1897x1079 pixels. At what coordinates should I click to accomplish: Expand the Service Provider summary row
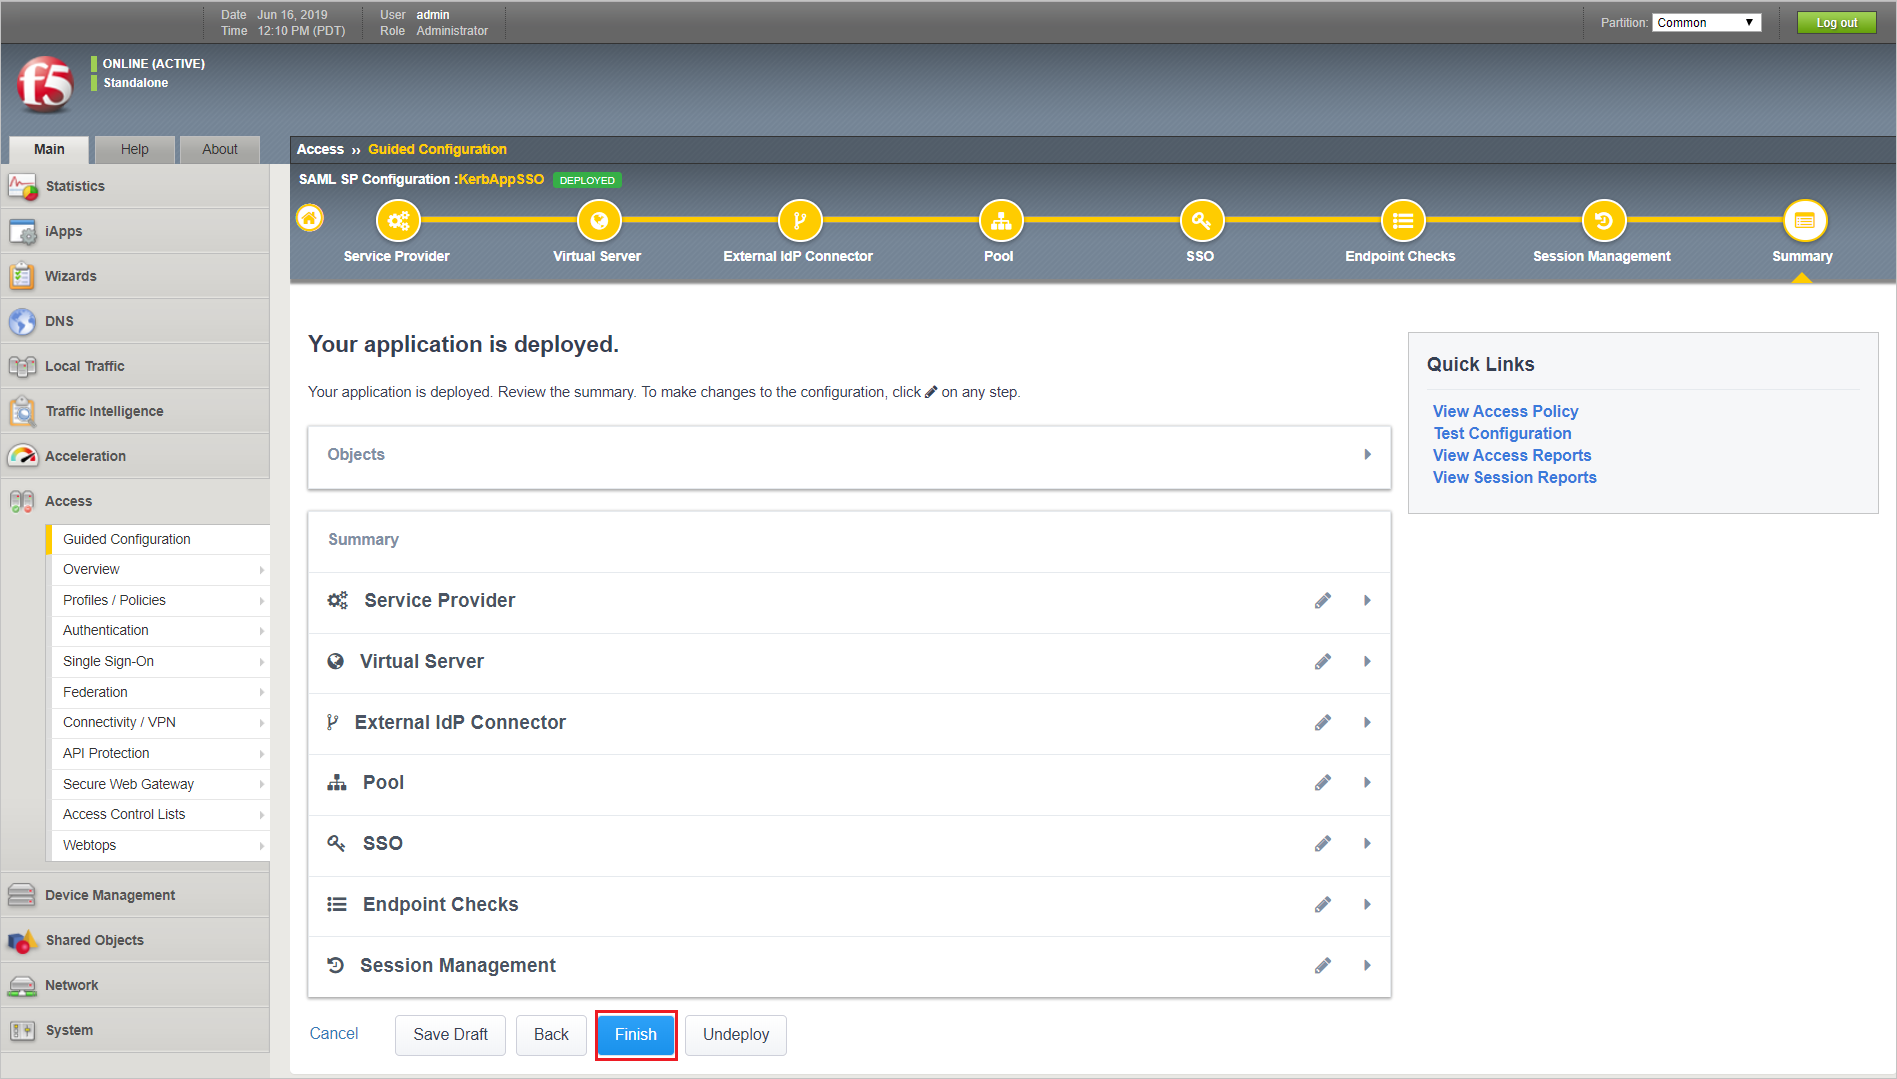[x=1367, y=601]
